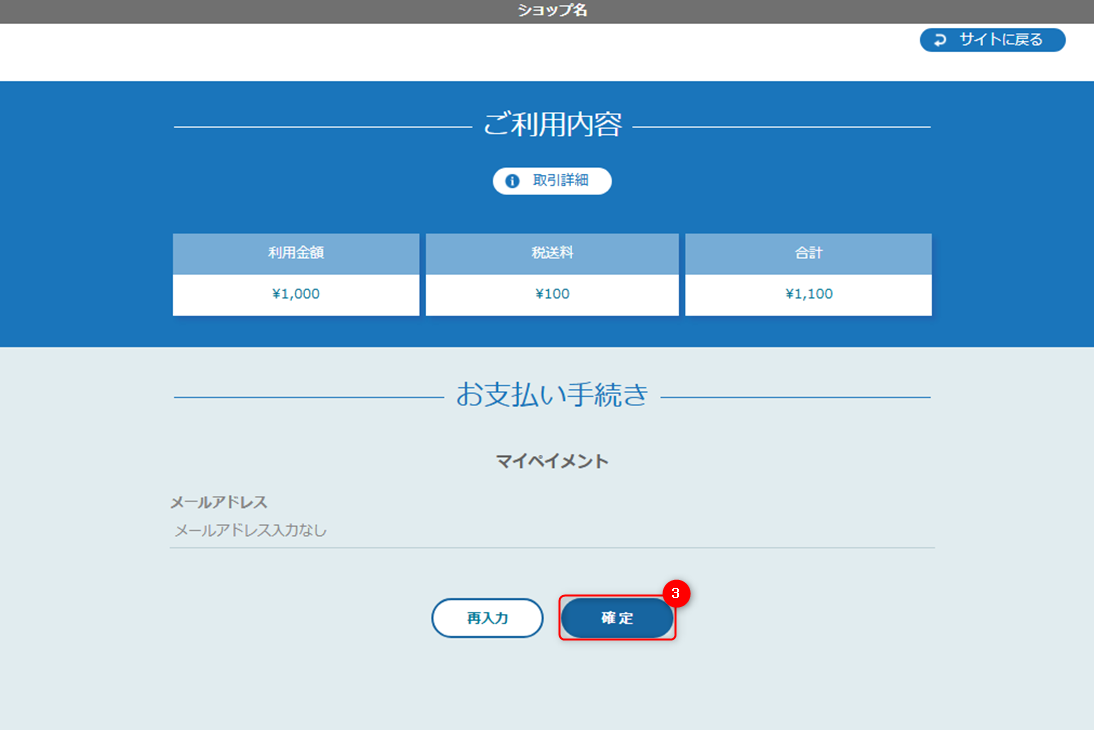The width and height of the screenshot is (1094, 730).
Task: Select the 合計 column header
Action: tap(808, 253)
